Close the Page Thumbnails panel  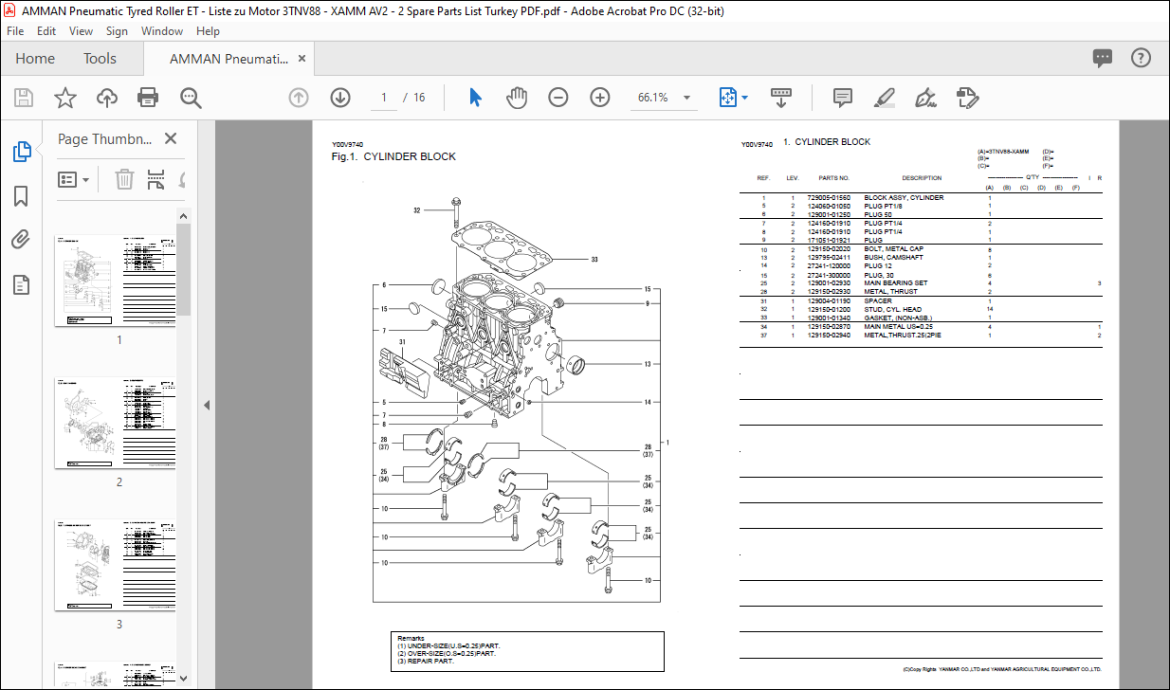click(171, 139)
